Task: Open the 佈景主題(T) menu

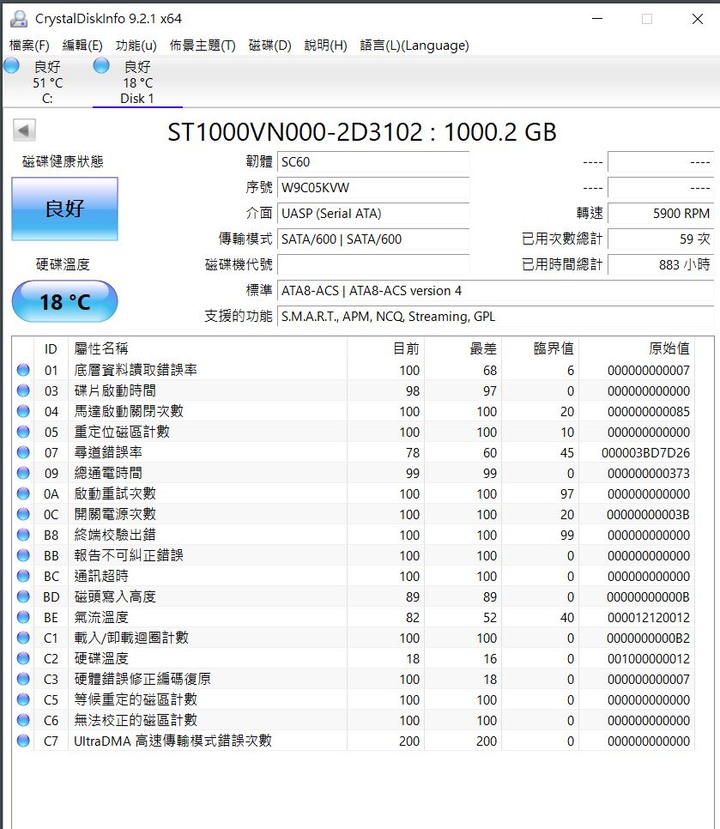Action: [x=202, y=45]
